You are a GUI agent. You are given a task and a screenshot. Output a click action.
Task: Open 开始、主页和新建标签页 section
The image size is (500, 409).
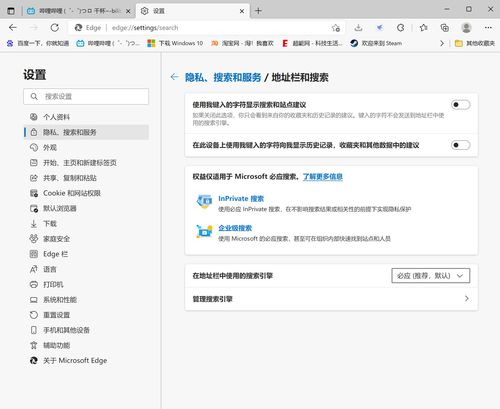[86, 163]
